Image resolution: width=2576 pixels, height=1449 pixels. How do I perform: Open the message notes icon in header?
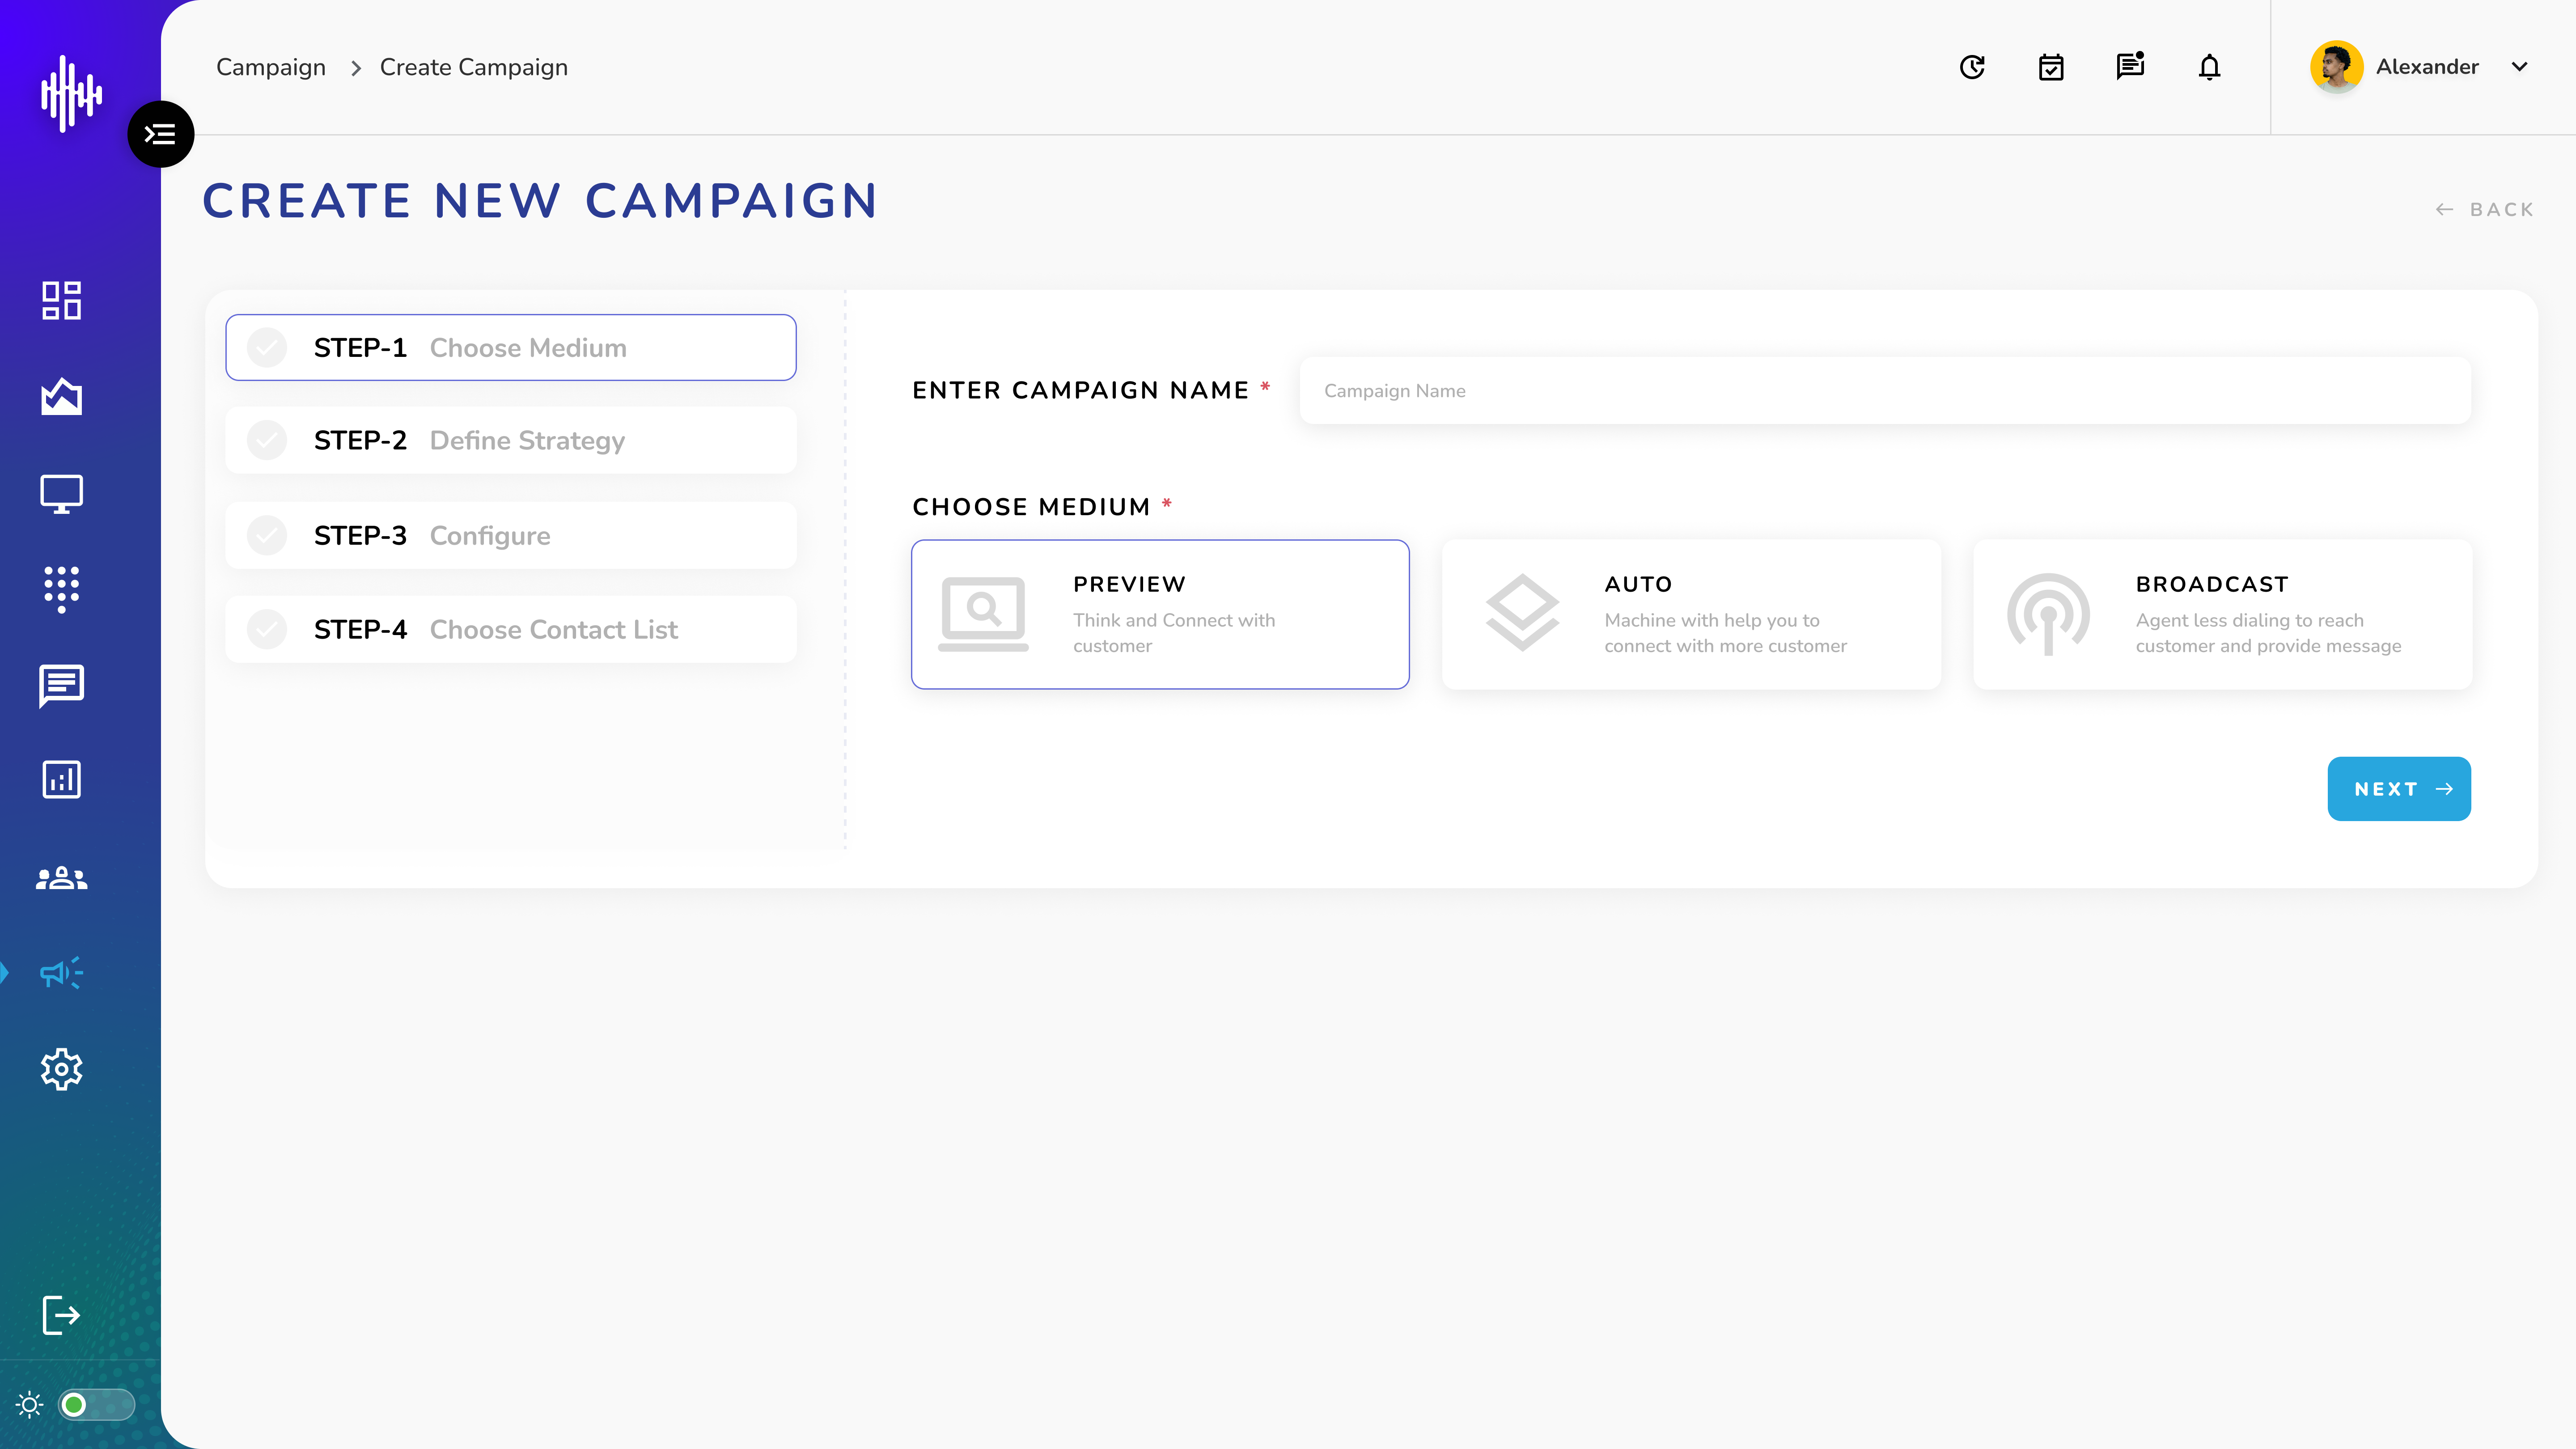coord(2130,66)
